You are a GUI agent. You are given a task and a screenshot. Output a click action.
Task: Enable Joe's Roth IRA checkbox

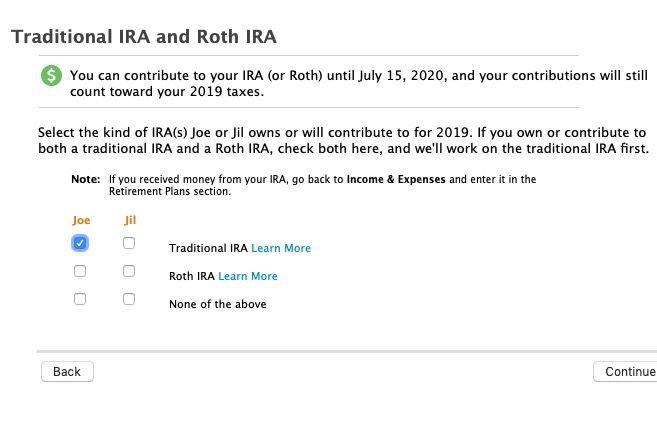pyautogui.click(x=80, y=271)
